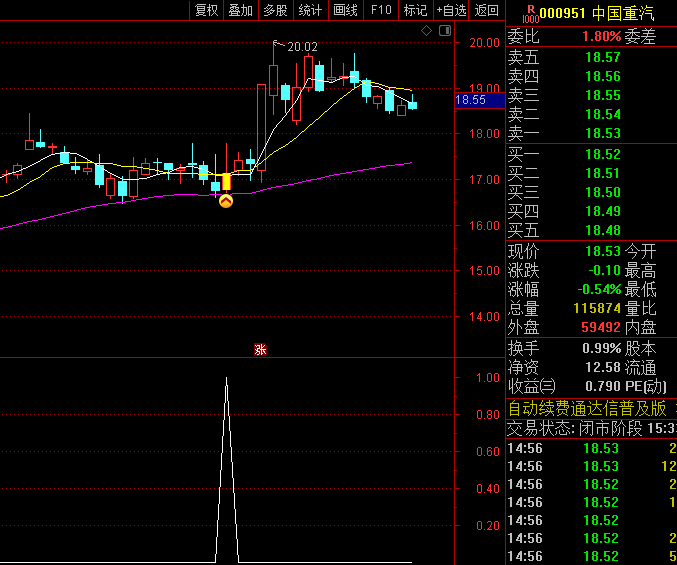677x565 pixels.
Task: Click the PE(动) label
Action: (x=646, y=386)
